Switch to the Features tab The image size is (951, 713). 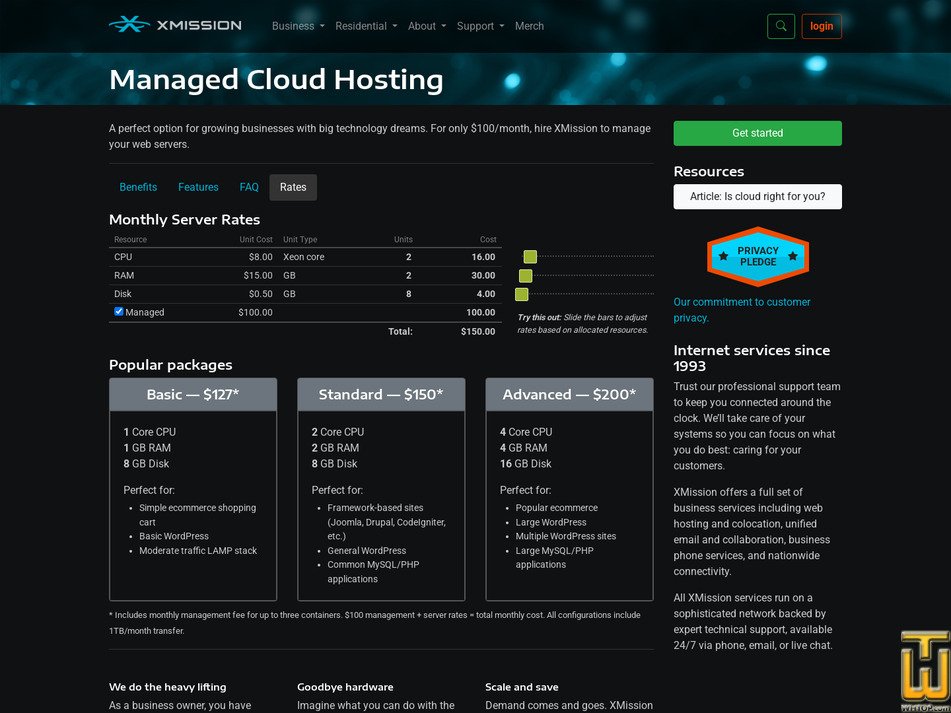point(198,187)
